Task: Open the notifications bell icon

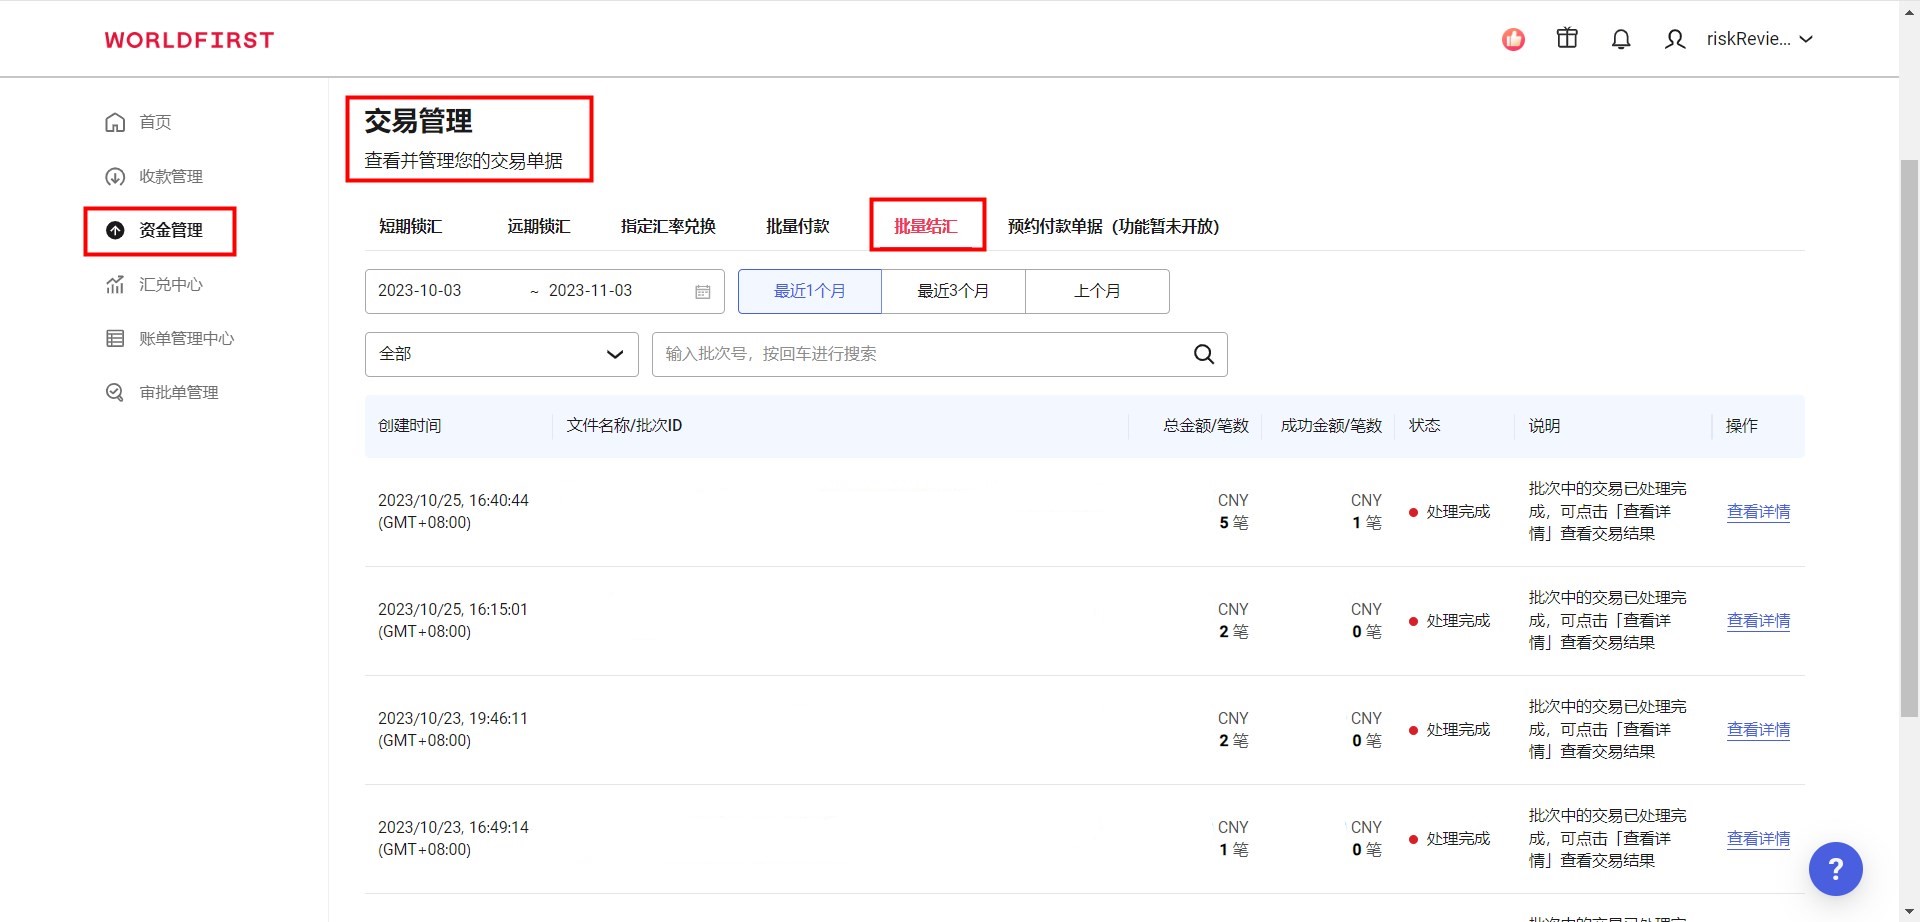Action: point(1620,38)
